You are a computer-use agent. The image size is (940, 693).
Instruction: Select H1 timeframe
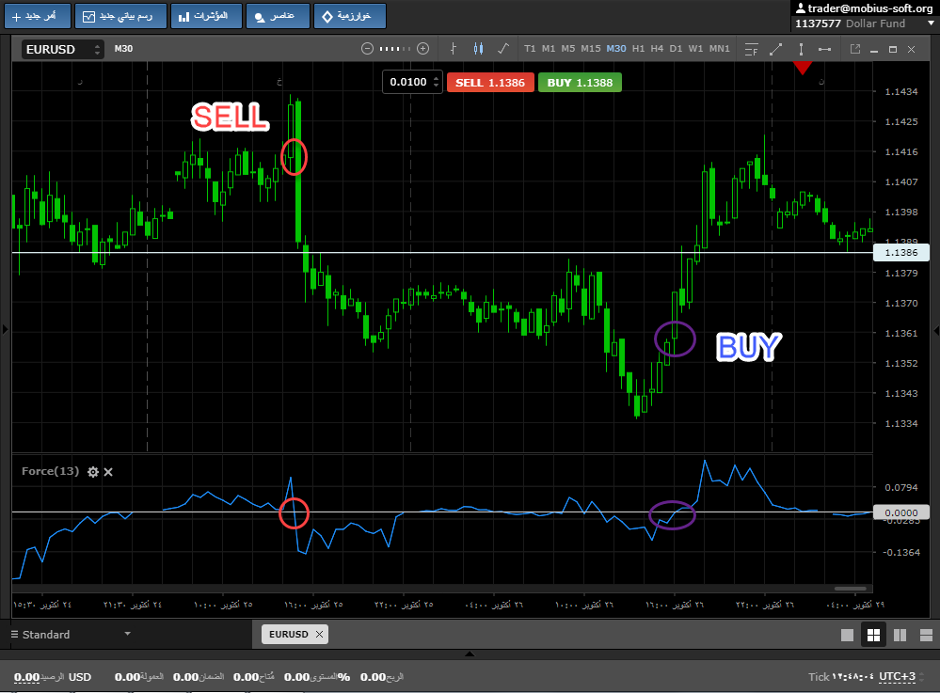[638, 49]
